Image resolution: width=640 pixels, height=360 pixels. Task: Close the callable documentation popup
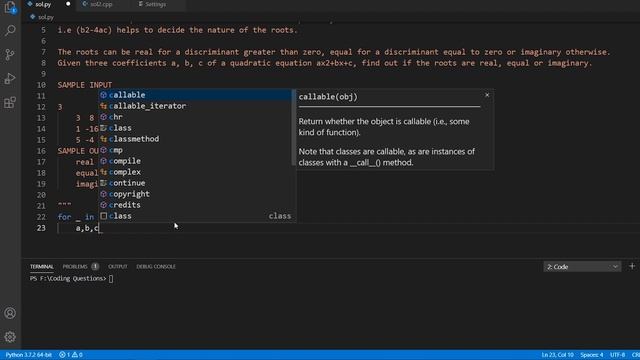pyautogui.click(x=487, y=95)
